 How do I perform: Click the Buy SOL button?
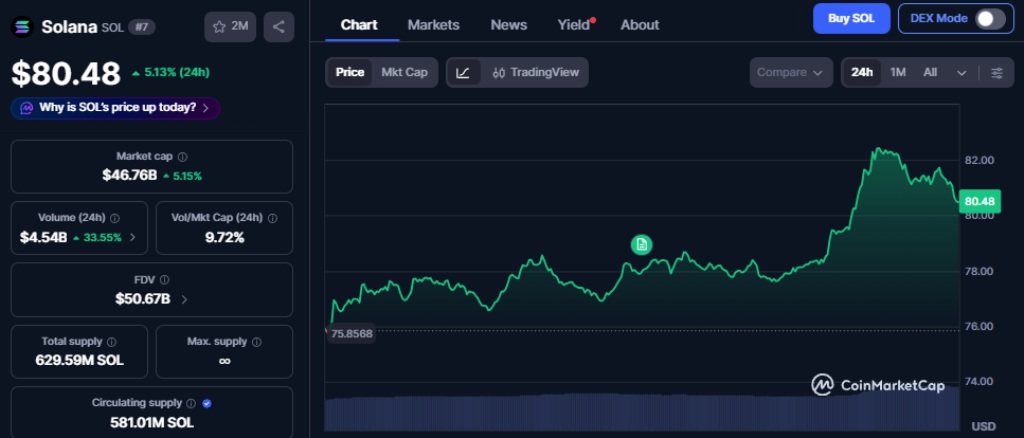coord(852,18)
